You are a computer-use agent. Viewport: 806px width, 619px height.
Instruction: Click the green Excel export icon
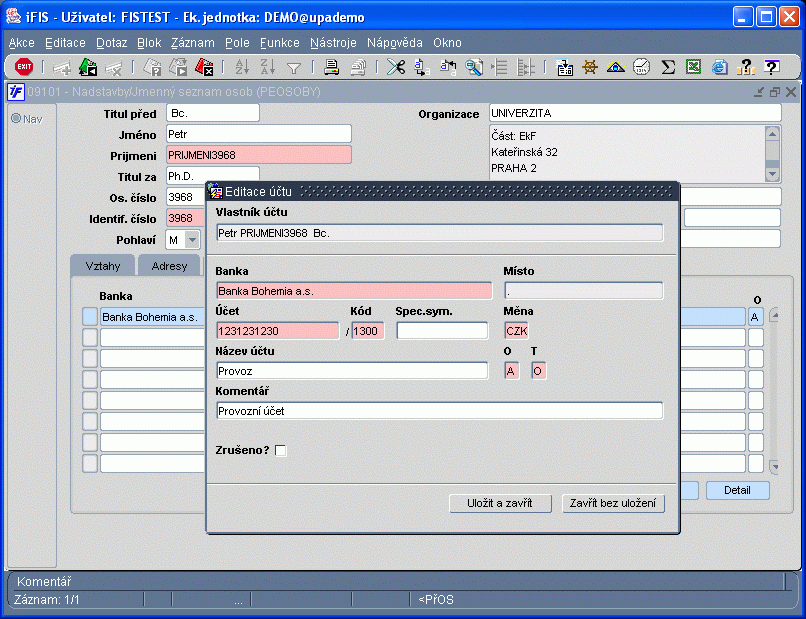coord(693,67)
